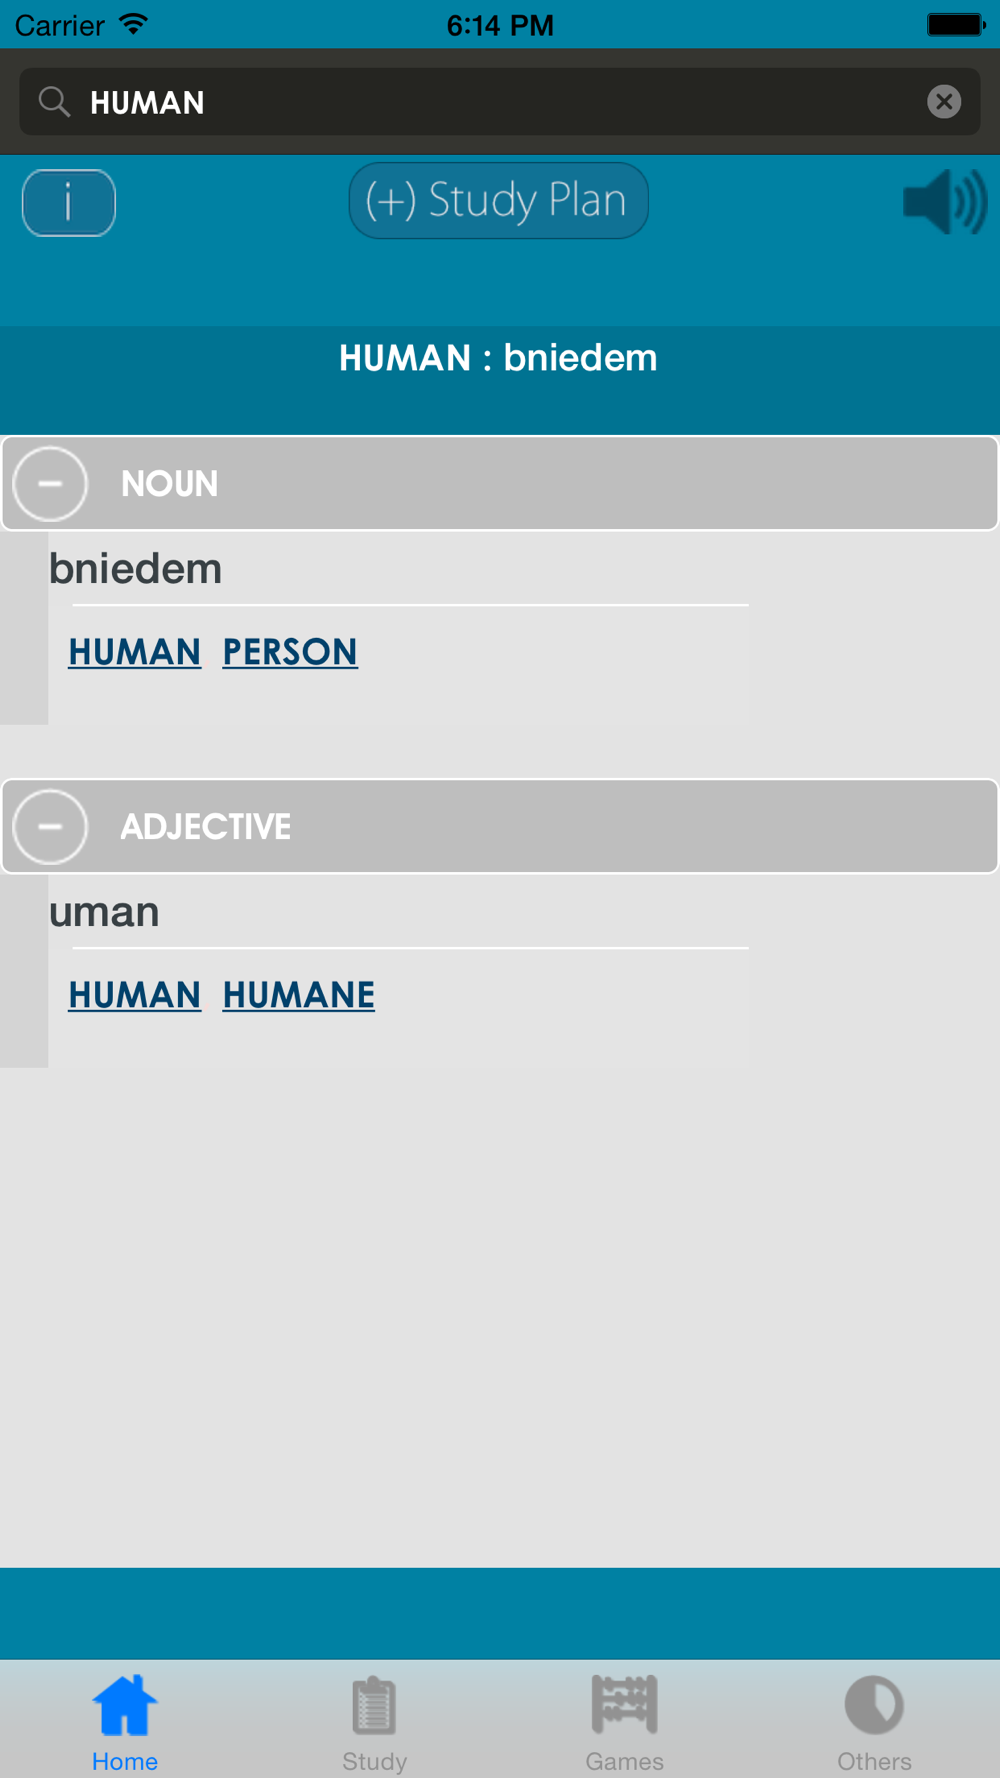Collapse the ADJECTIVE section
Screen dimensions: 1000x1778
50,827
